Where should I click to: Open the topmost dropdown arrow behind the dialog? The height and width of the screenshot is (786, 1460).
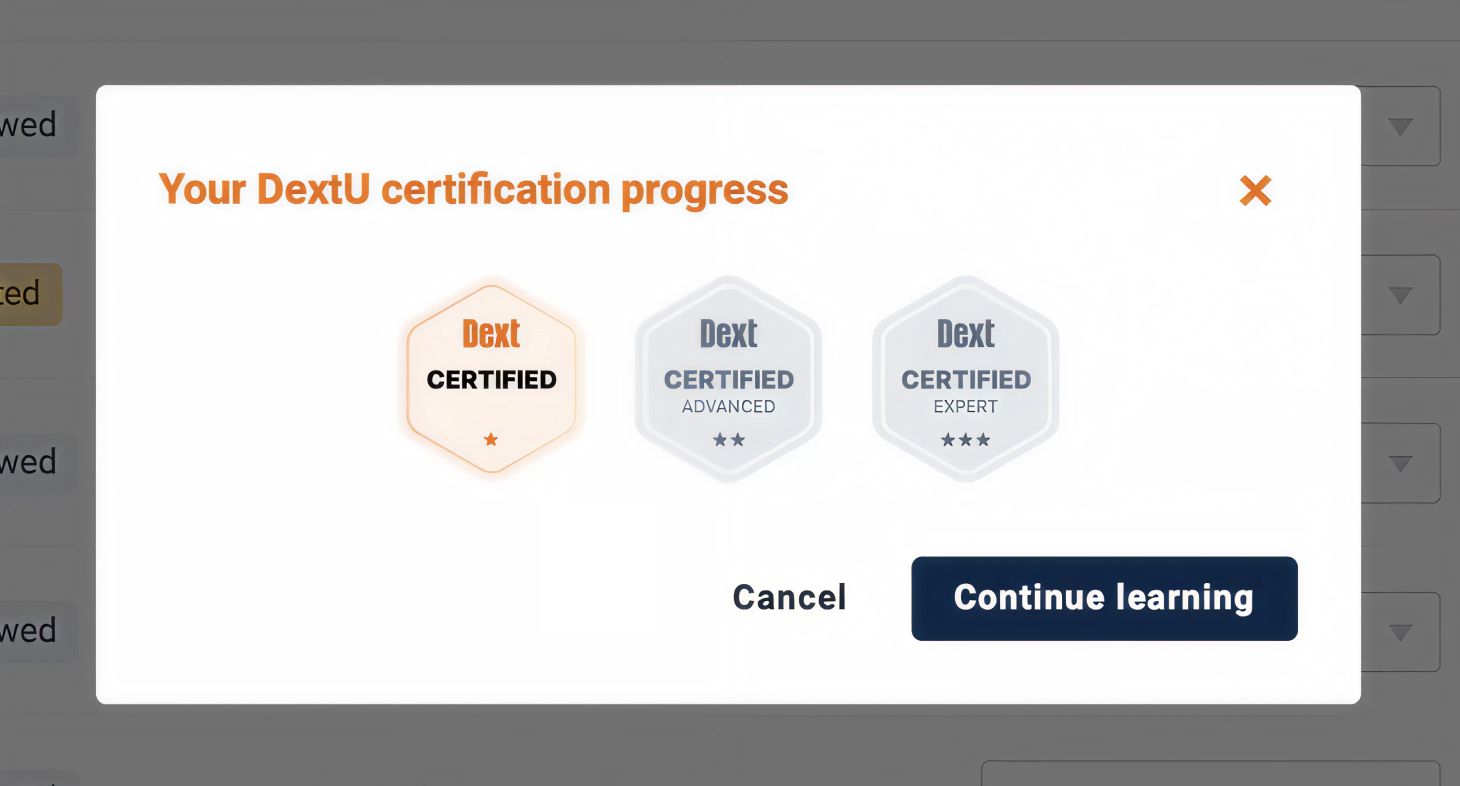pos(1401,126)
